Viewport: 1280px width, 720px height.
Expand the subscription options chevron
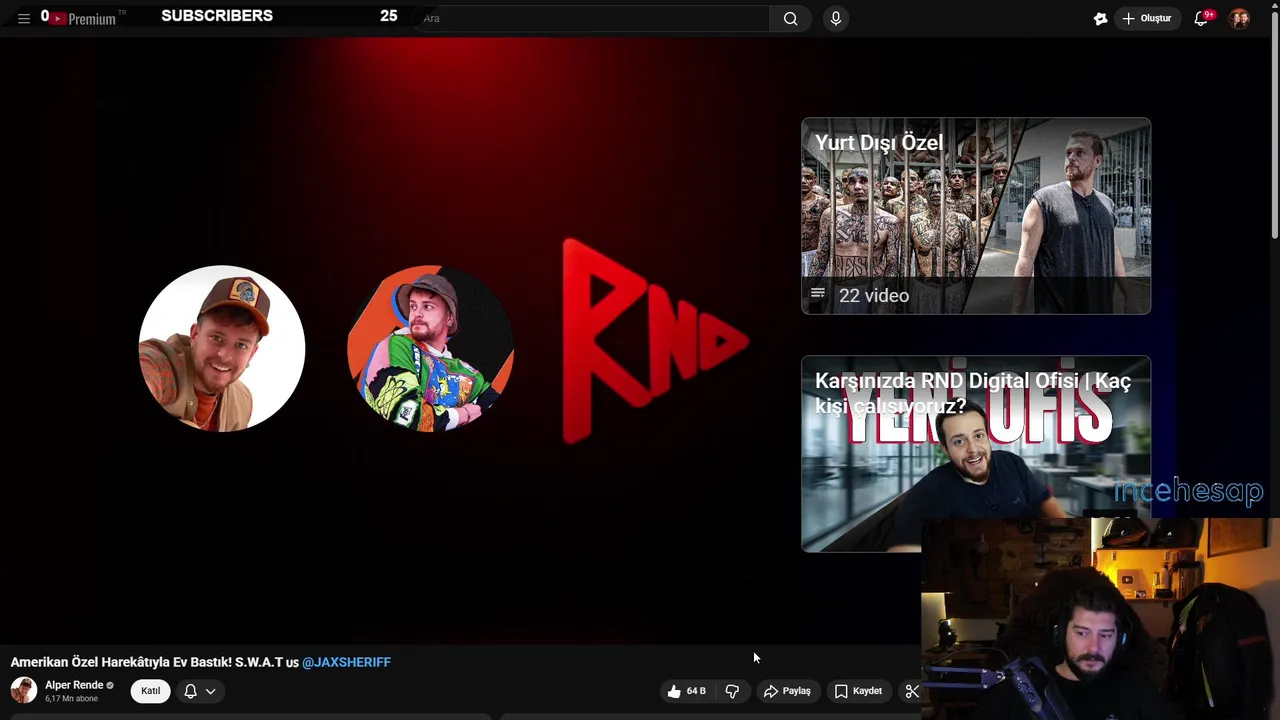(211, 691)
